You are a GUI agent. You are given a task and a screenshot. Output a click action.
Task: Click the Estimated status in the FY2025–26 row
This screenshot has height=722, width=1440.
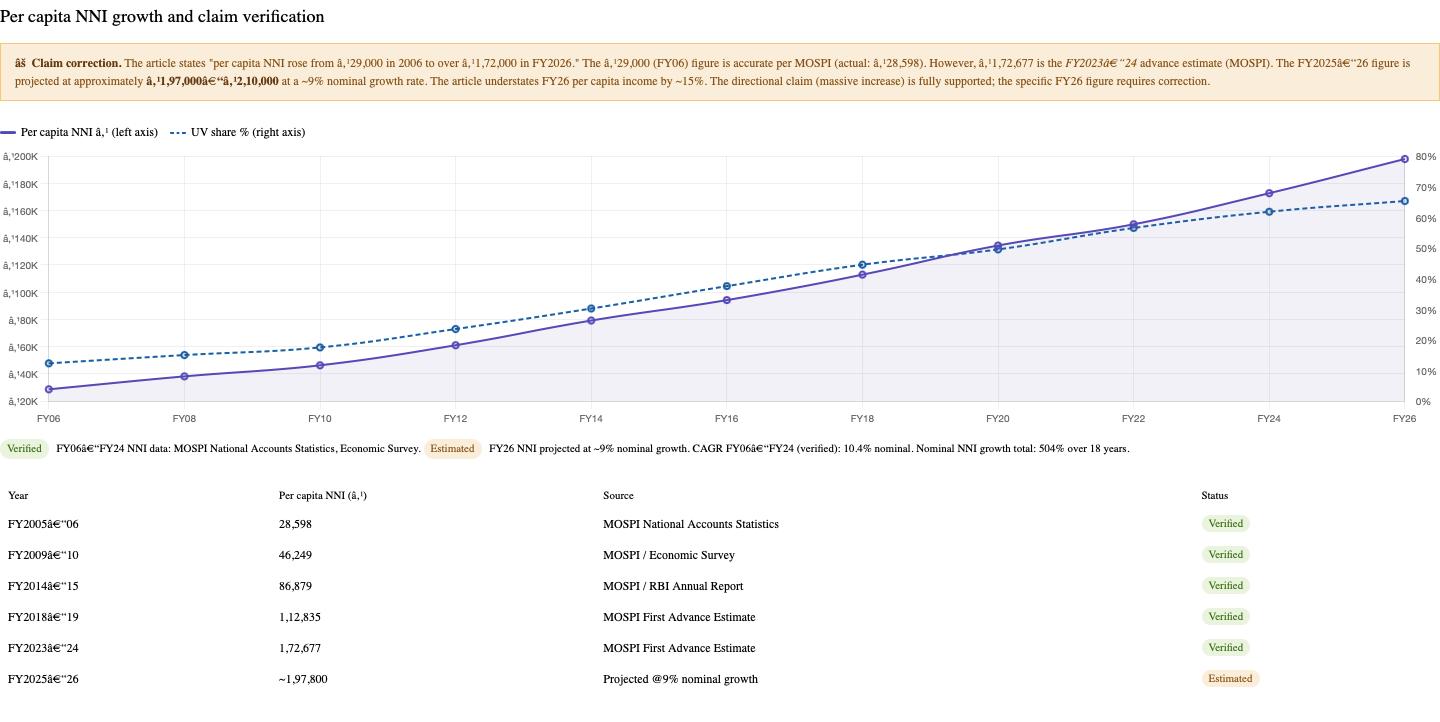(1230, 679)
